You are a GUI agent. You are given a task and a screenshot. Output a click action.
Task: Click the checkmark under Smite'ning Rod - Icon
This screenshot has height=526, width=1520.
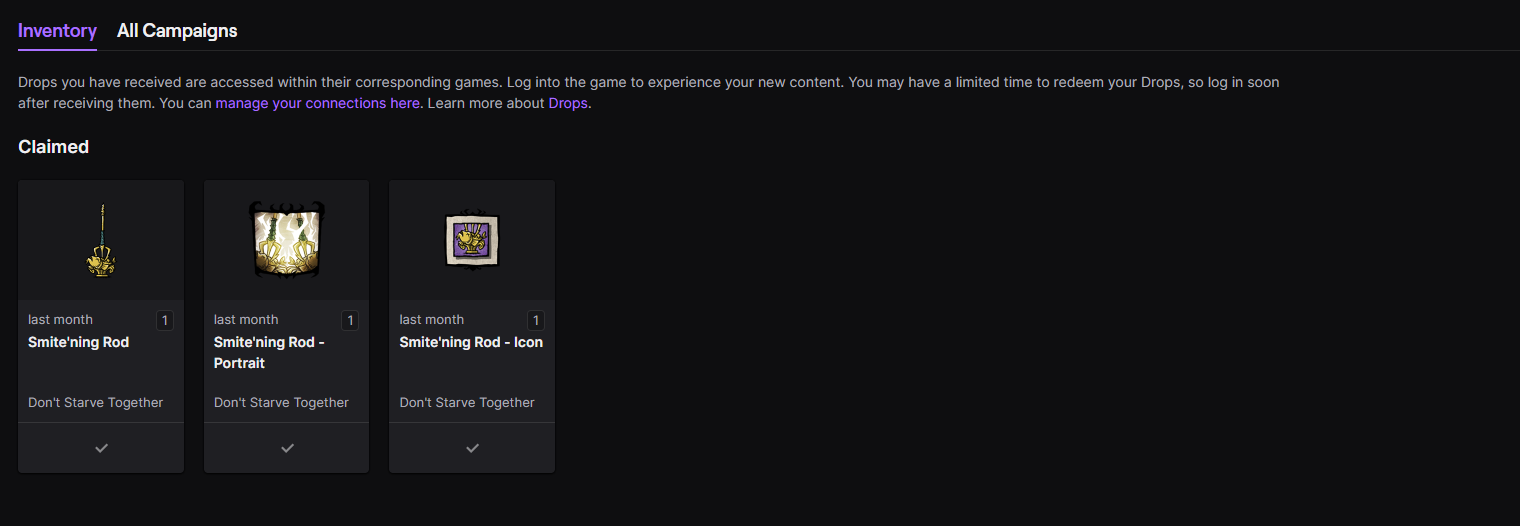coord(472,448)
